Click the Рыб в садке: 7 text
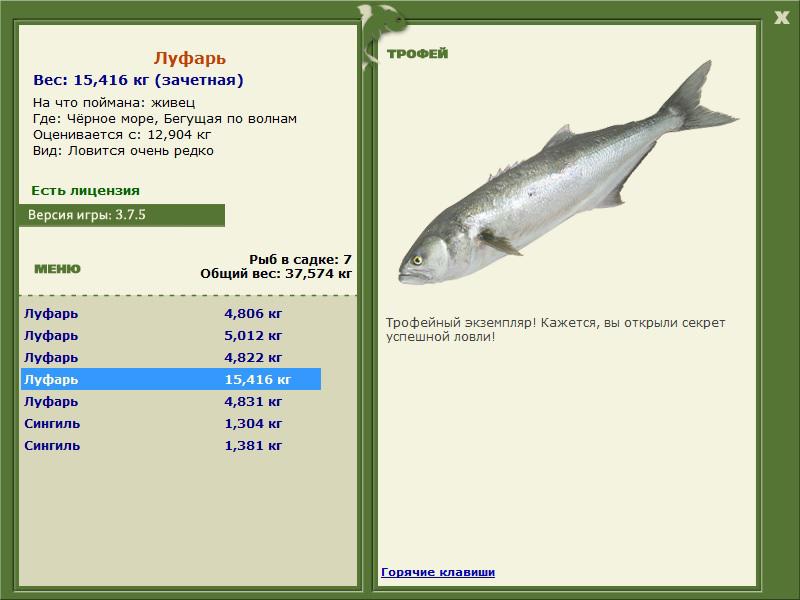 [x=301, y=260]
